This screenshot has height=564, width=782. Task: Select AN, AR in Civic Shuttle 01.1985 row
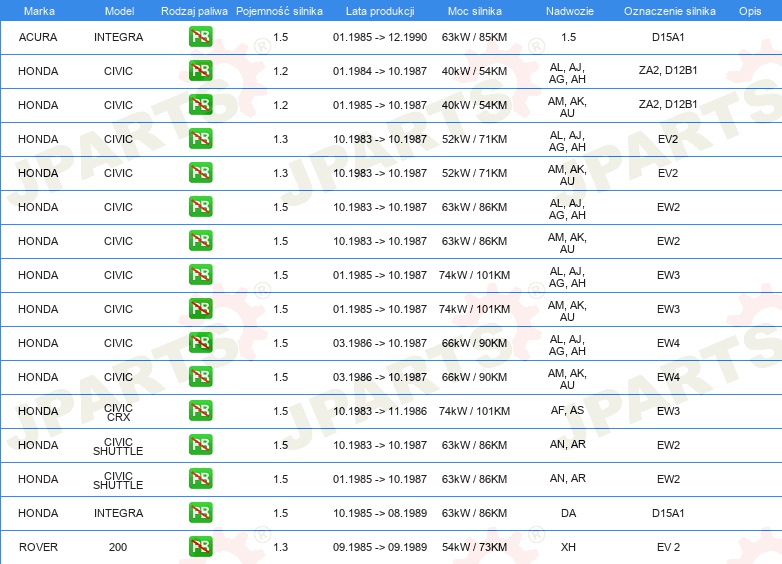click(x=568, y=478)
